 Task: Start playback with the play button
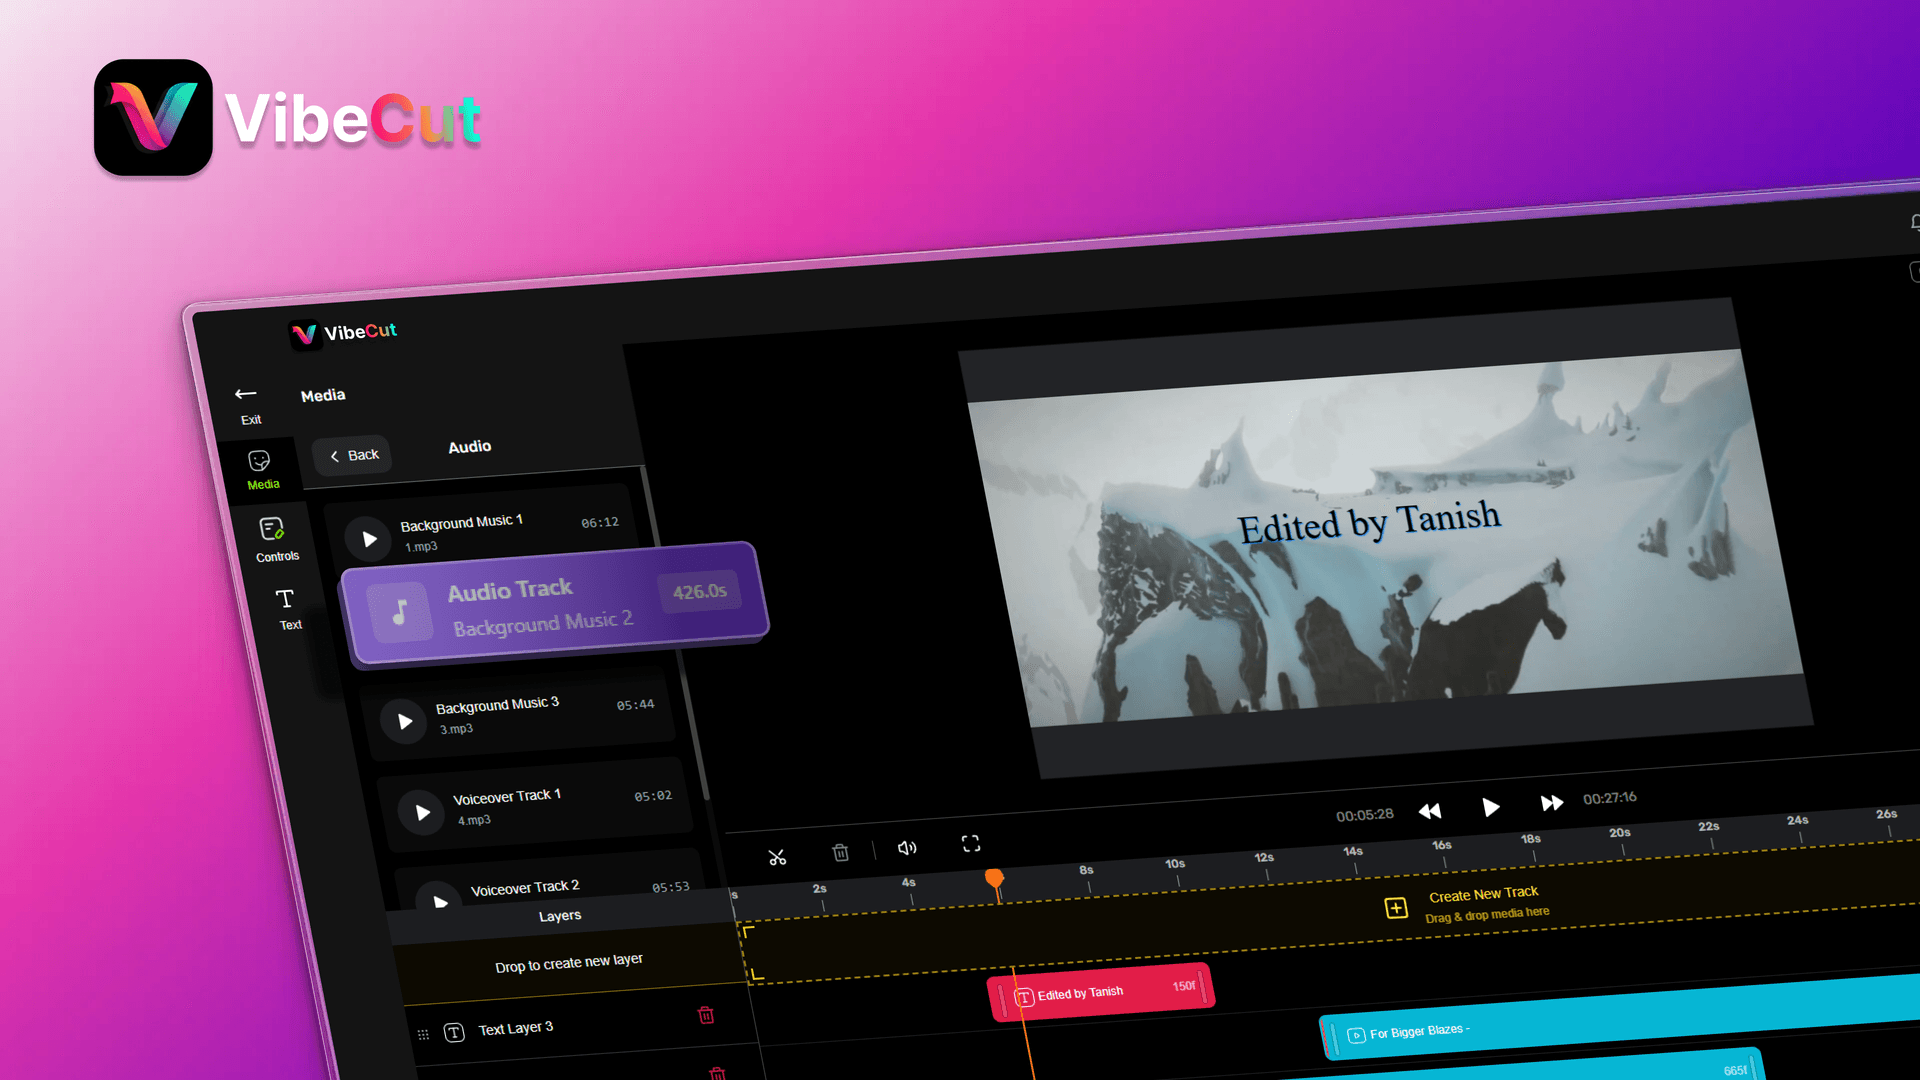click(x=1490, y=807)
